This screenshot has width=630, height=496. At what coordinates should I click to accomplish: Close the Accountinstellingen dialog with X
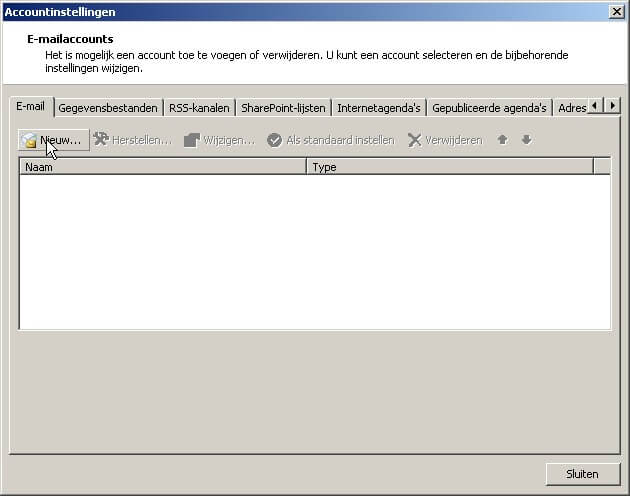pyautogui.click(x=616, y=12)
